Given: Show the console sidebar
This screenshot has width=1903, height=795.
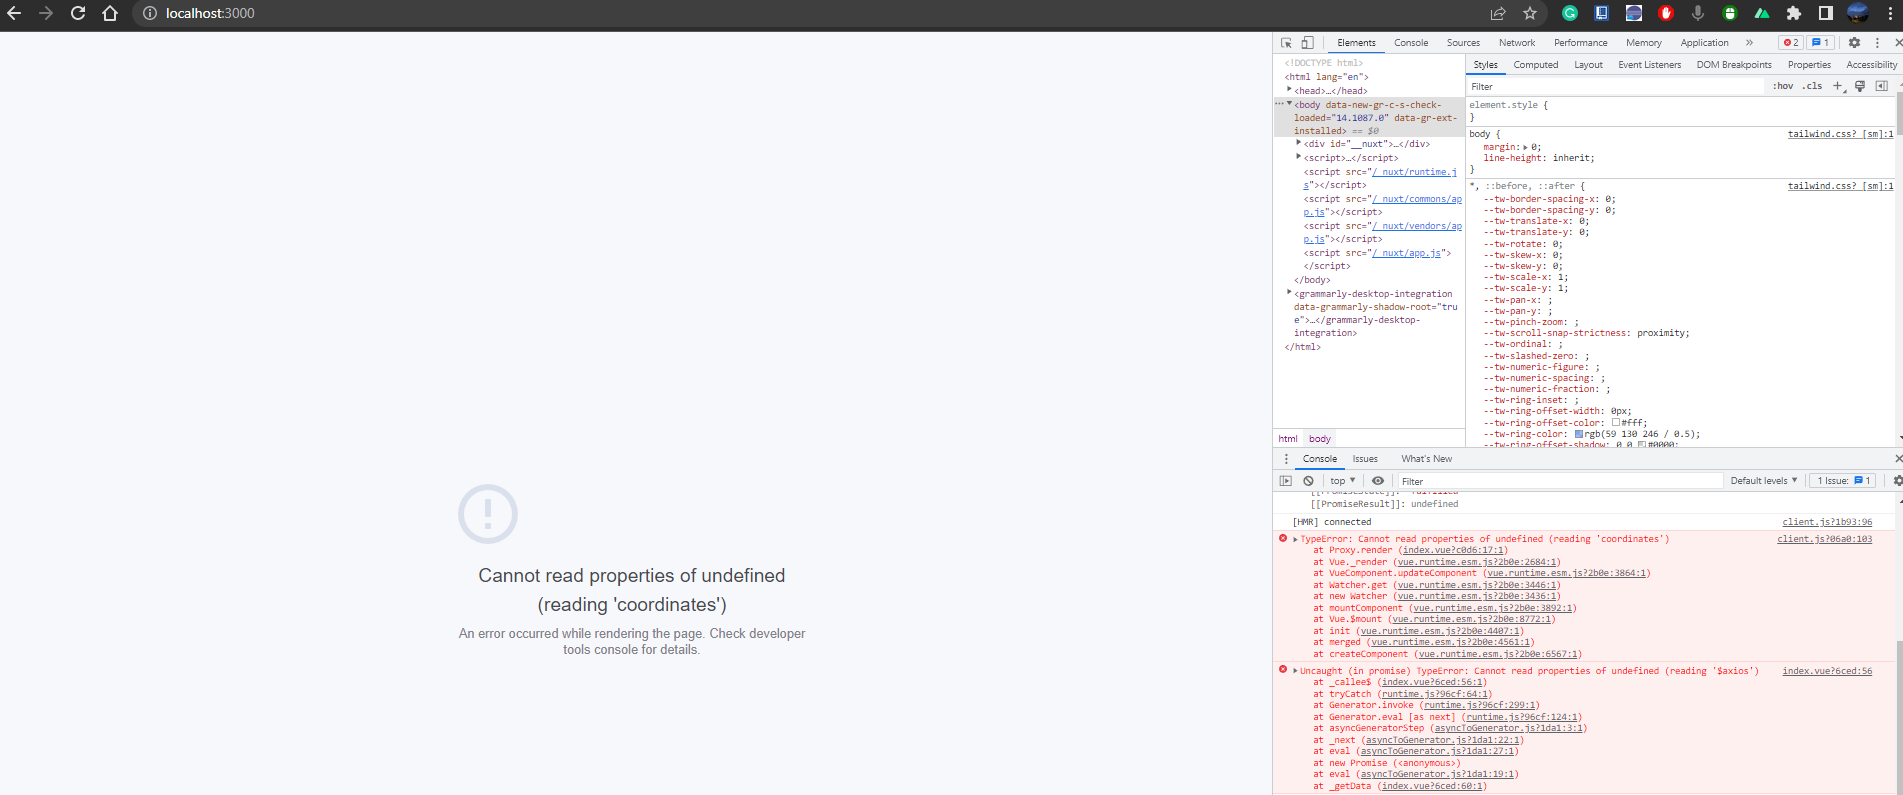Looking at the screenshot, I should point(1286,481).
